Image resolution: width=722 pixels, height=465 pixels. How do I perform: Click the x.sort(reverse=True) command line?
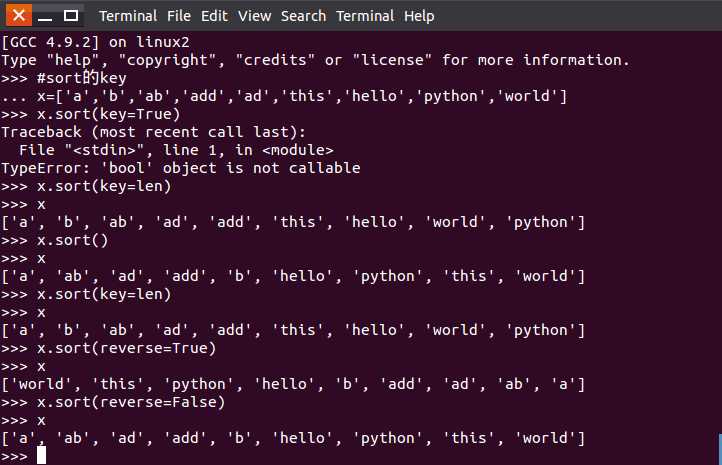pos(109,348)
